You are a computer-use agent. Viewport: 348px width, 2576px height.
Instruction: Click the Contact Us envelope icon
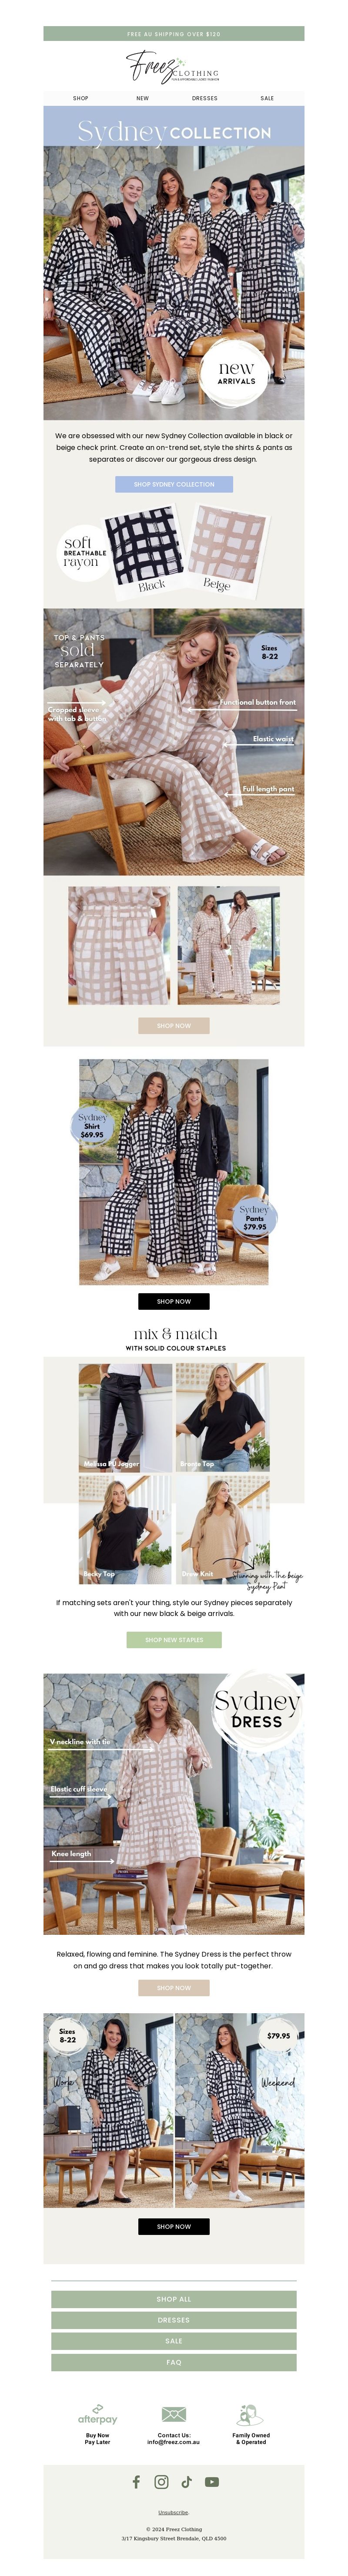(x=174, y=2414)
